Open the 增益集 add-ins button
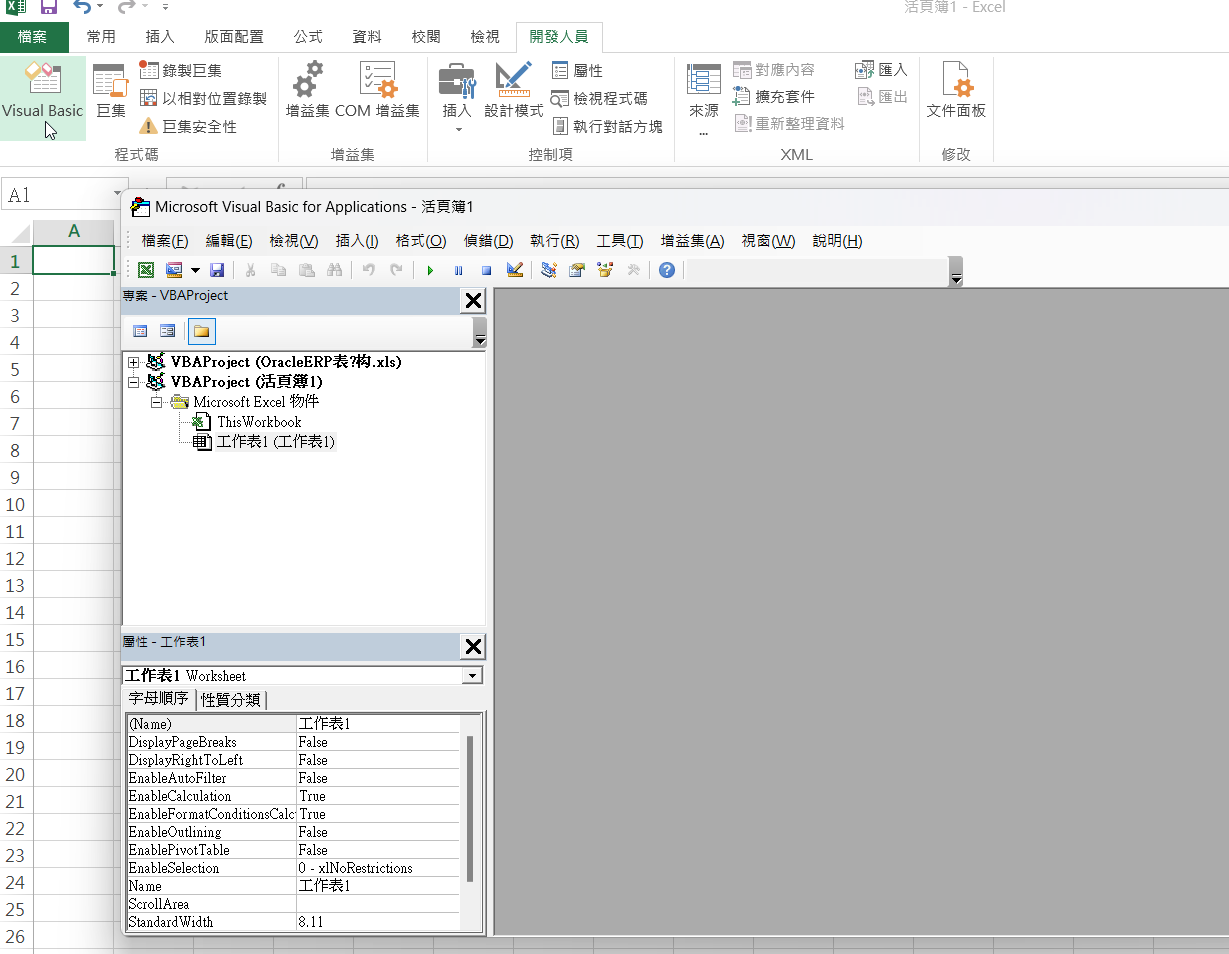The height and width of the screenshot is (954, 1229). click(x=307, y=92)
